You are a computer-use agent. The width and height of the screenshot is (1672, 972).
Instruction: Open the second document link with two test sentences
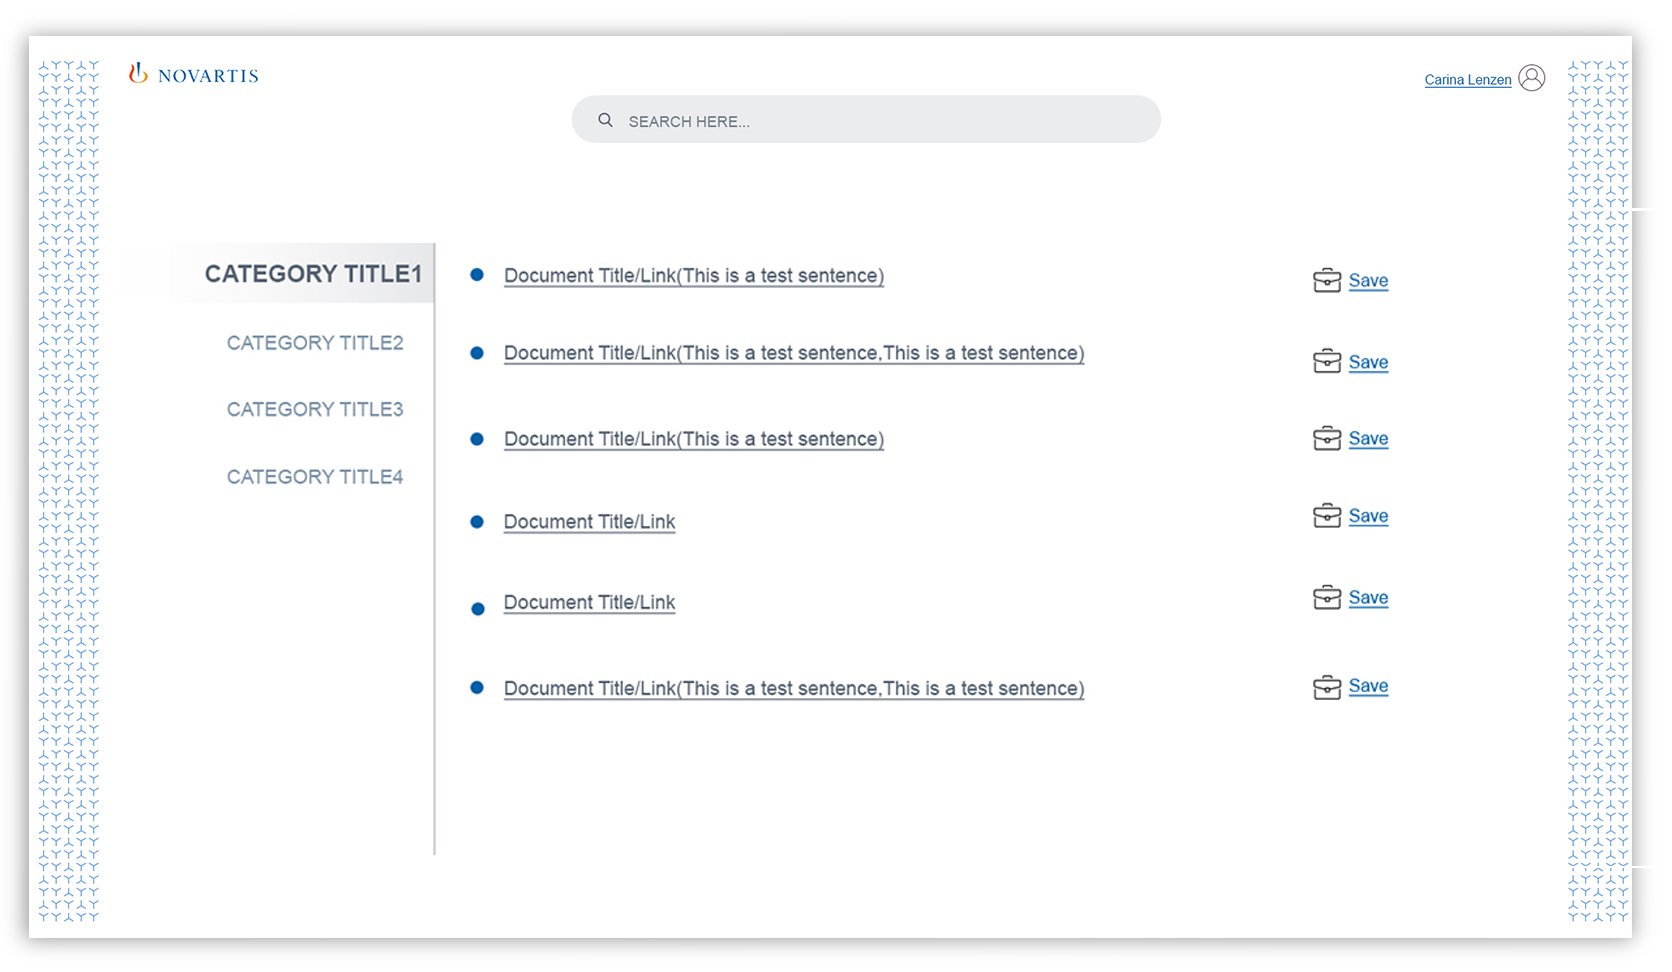pyautogui.click(x=794, y=353)
